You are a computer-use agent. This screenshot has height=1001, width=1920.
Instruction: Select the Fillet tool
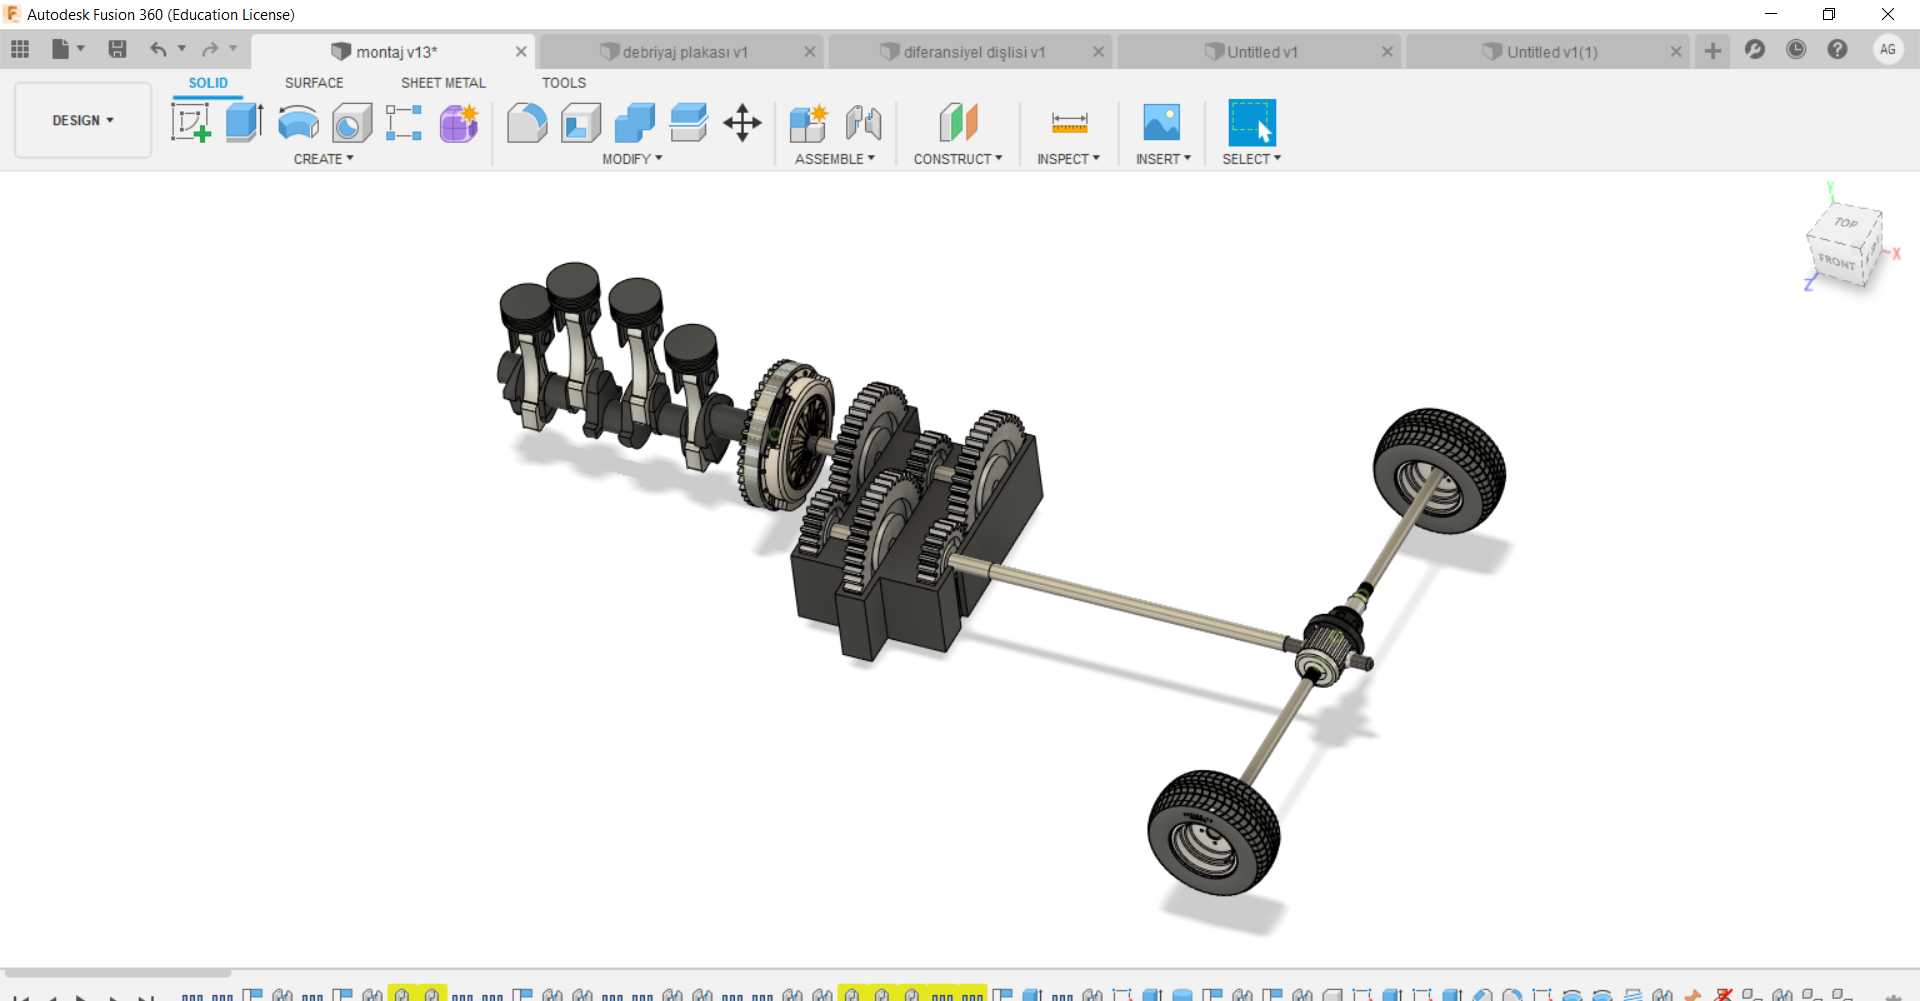[x=527, y=123]
